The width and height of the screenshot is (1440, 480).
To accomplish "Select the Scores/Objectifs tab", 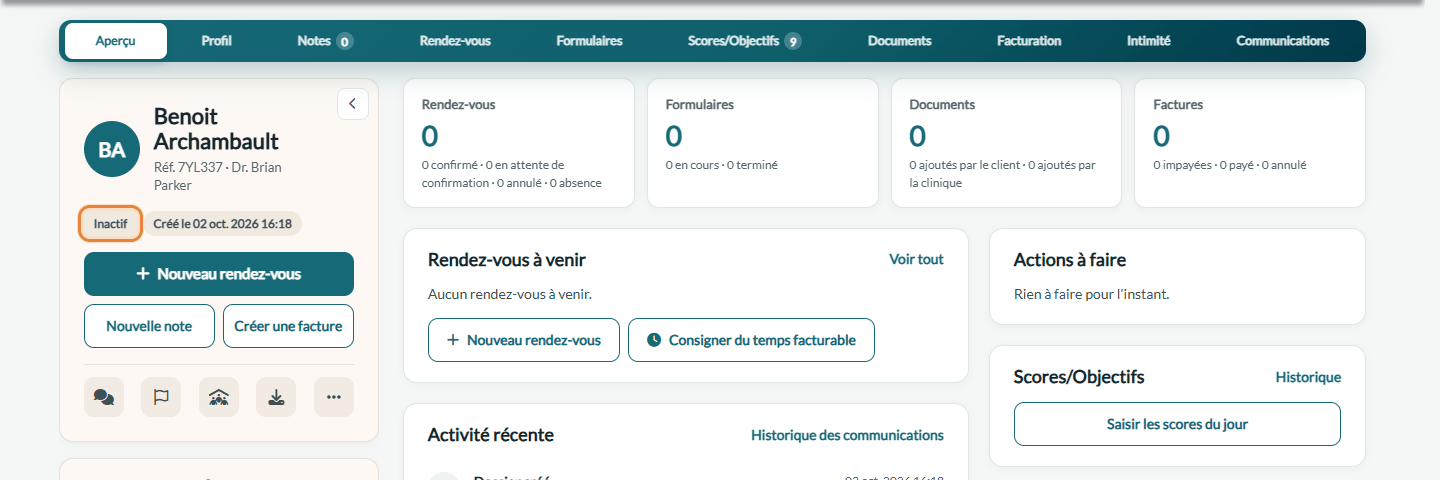I will coord(744,41).
